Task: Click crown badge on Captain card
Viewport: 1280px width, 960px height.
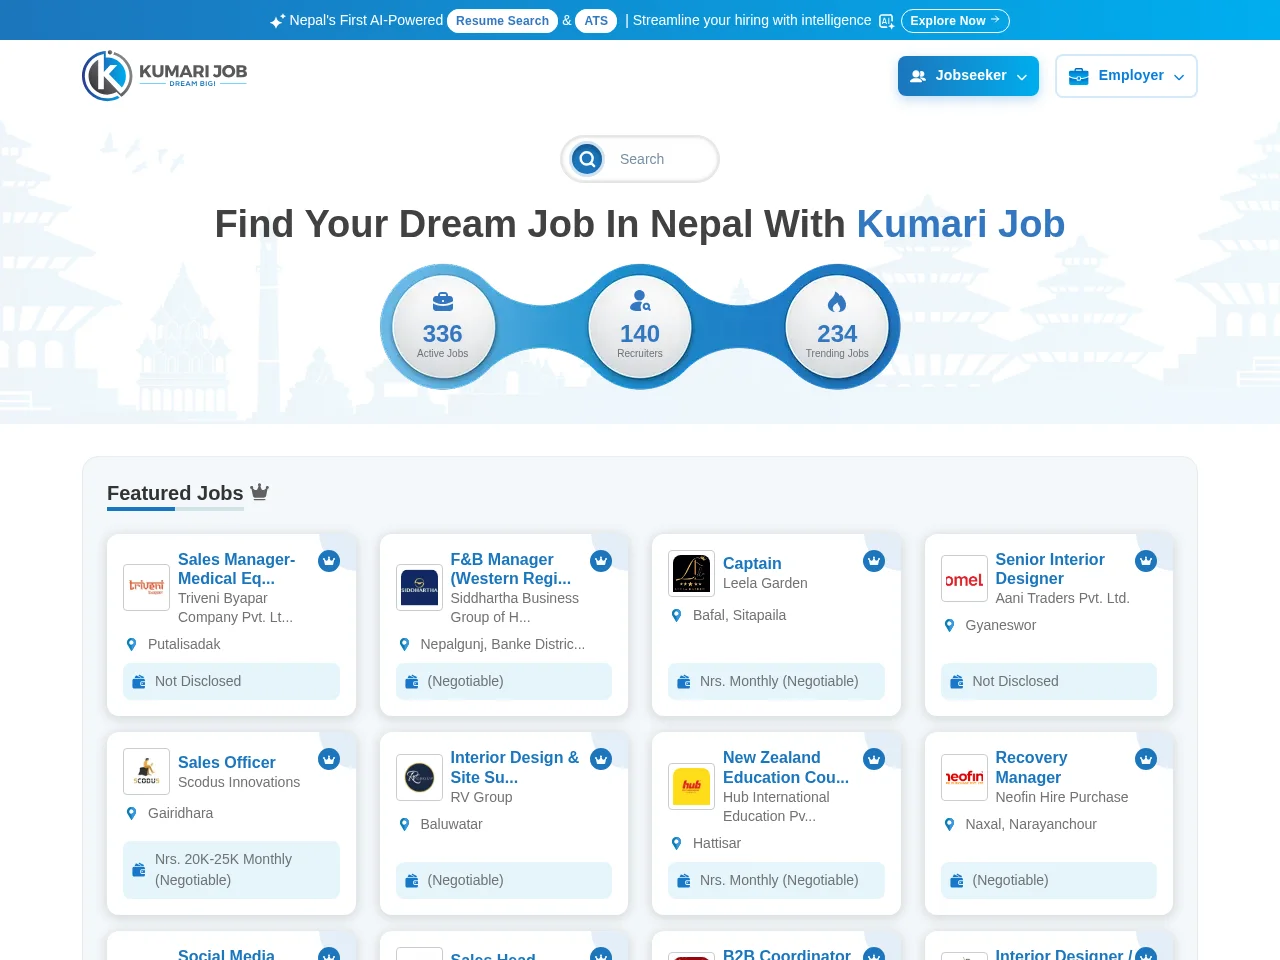Action: (x=874, y=561)
